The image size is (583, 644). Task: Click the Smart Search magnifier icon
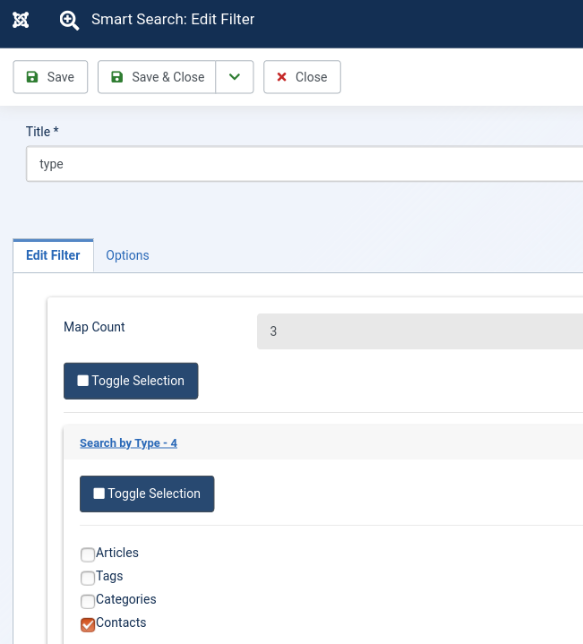click(x=69, y=20)
